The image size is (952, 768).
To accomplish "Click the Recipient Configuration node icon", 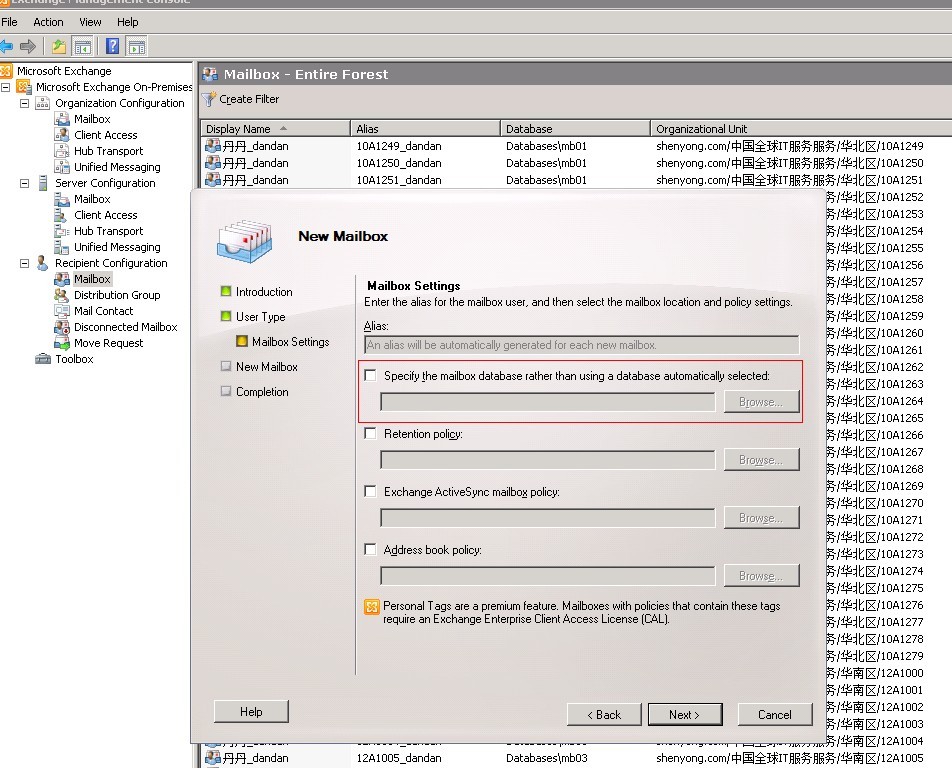I will [42, 263].
